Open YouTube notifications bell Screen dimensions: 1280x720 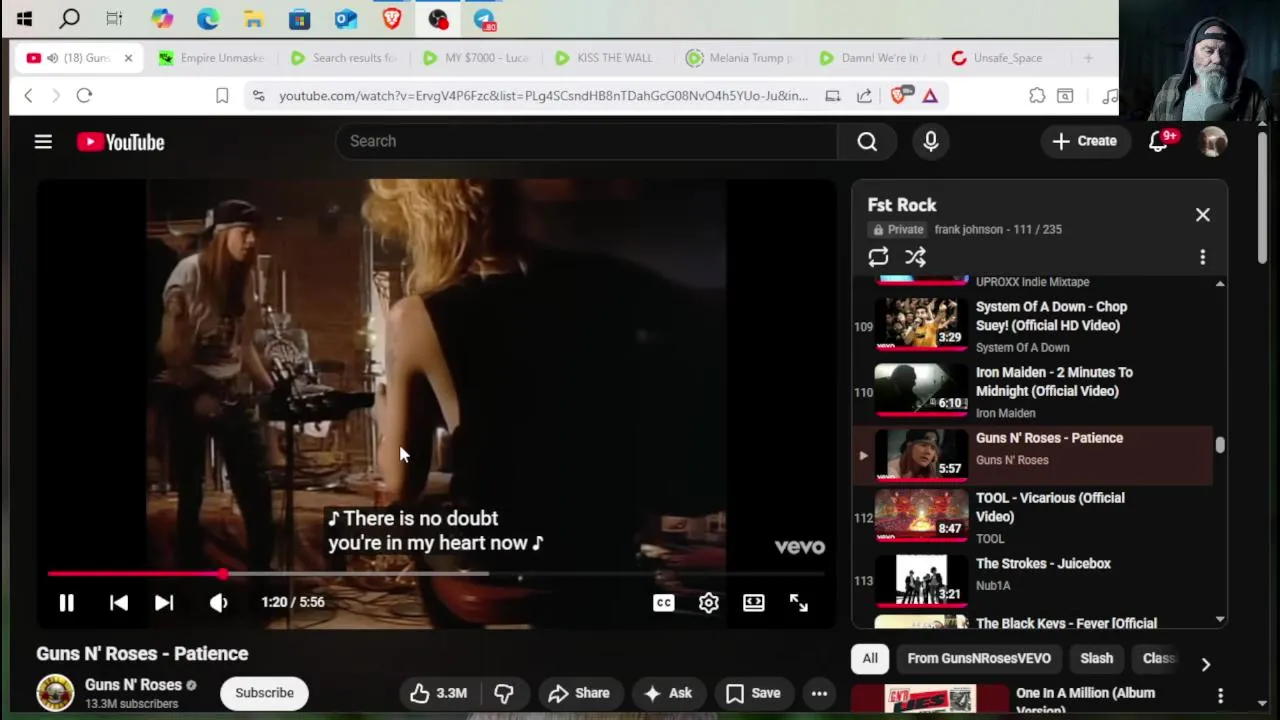[x=1159, y=141]
